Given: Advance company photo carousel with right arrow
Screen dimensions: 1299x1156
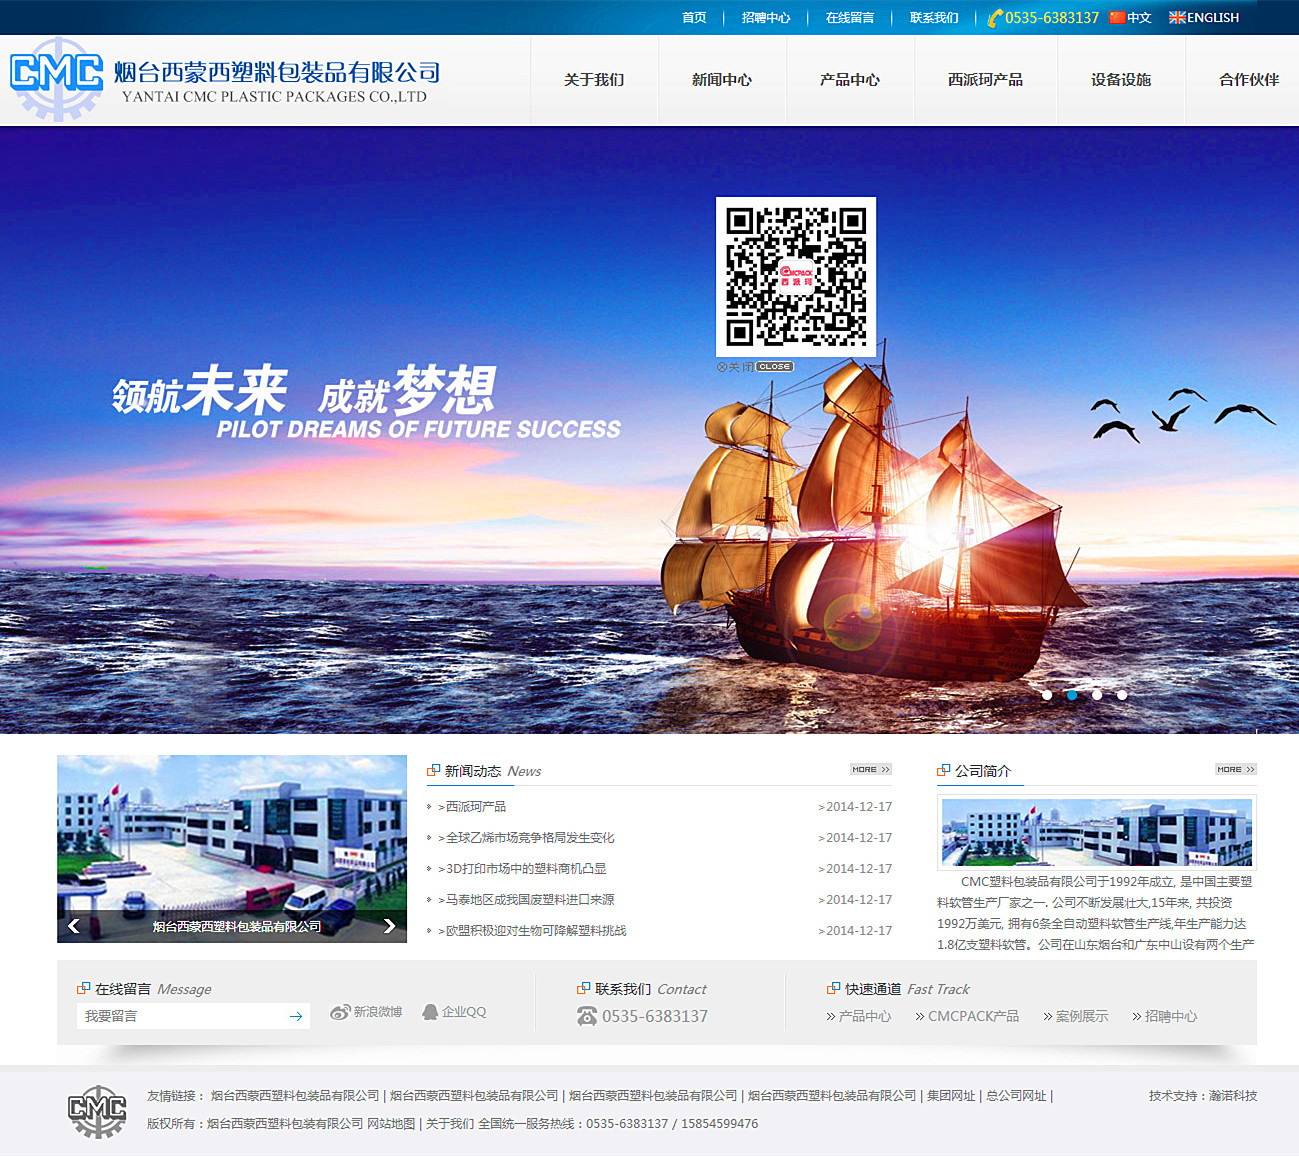Looking at the screenshot, I should click(390, 926).
